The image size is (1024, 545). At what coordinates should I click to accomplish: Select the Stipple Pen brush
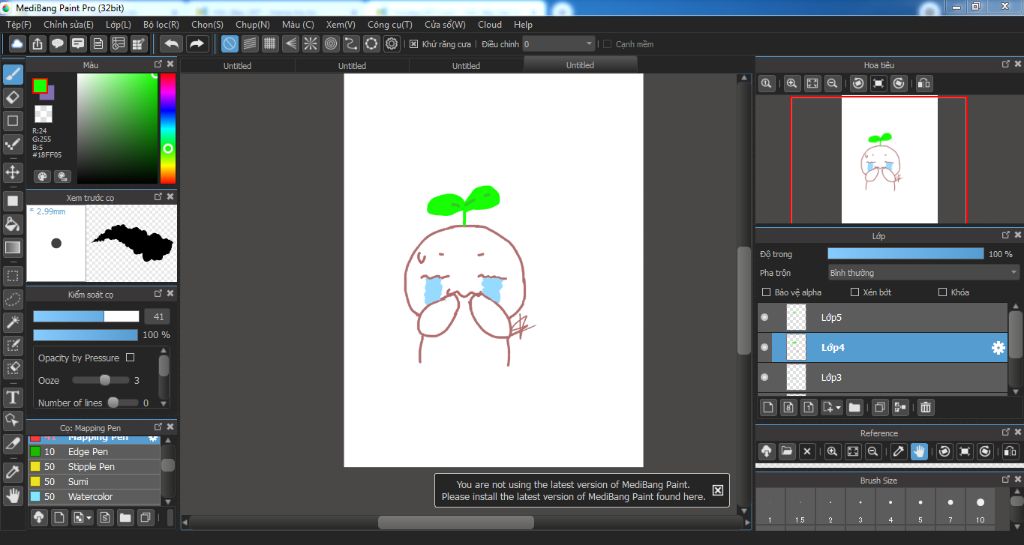94,467
